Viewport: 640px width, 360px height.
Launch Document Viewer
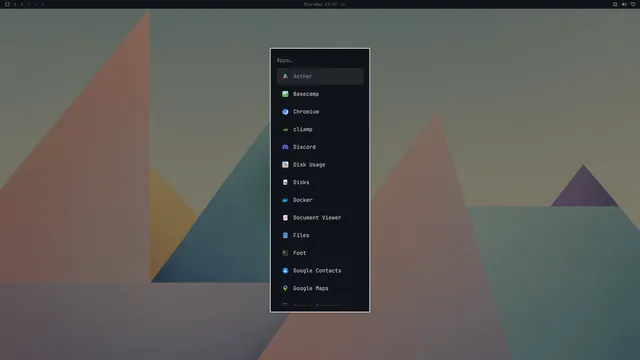click(320, 218)
